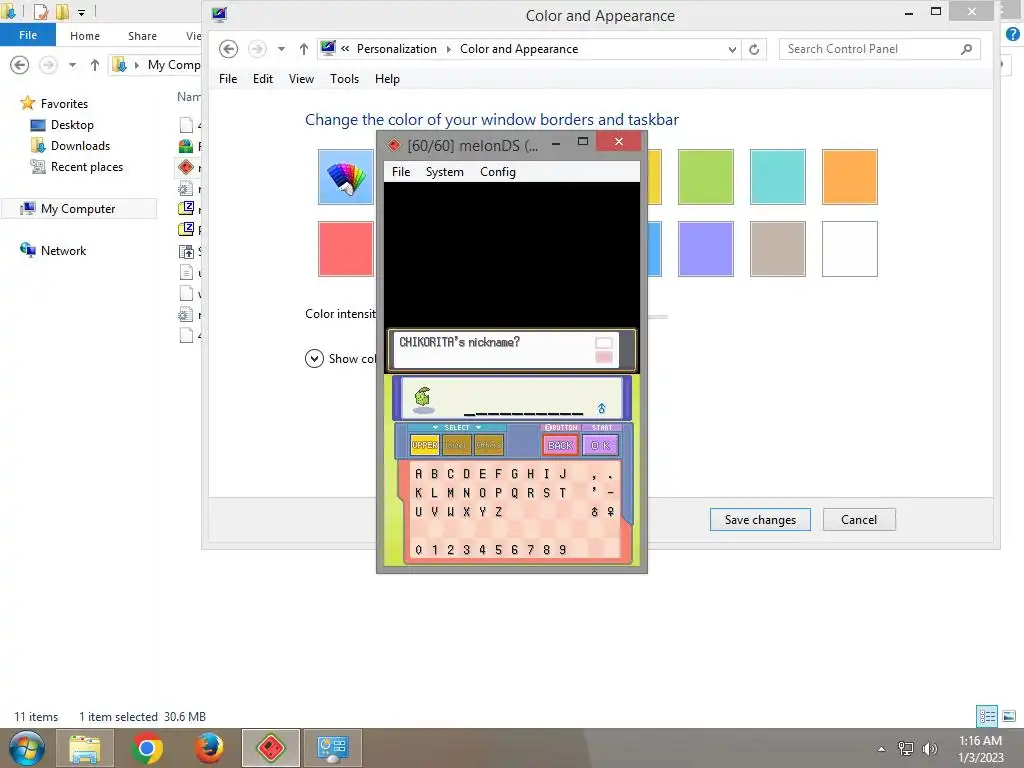The image size is (1024, 768).
Task: Switch Explorer to details view icon
Action: coord(987,716)
